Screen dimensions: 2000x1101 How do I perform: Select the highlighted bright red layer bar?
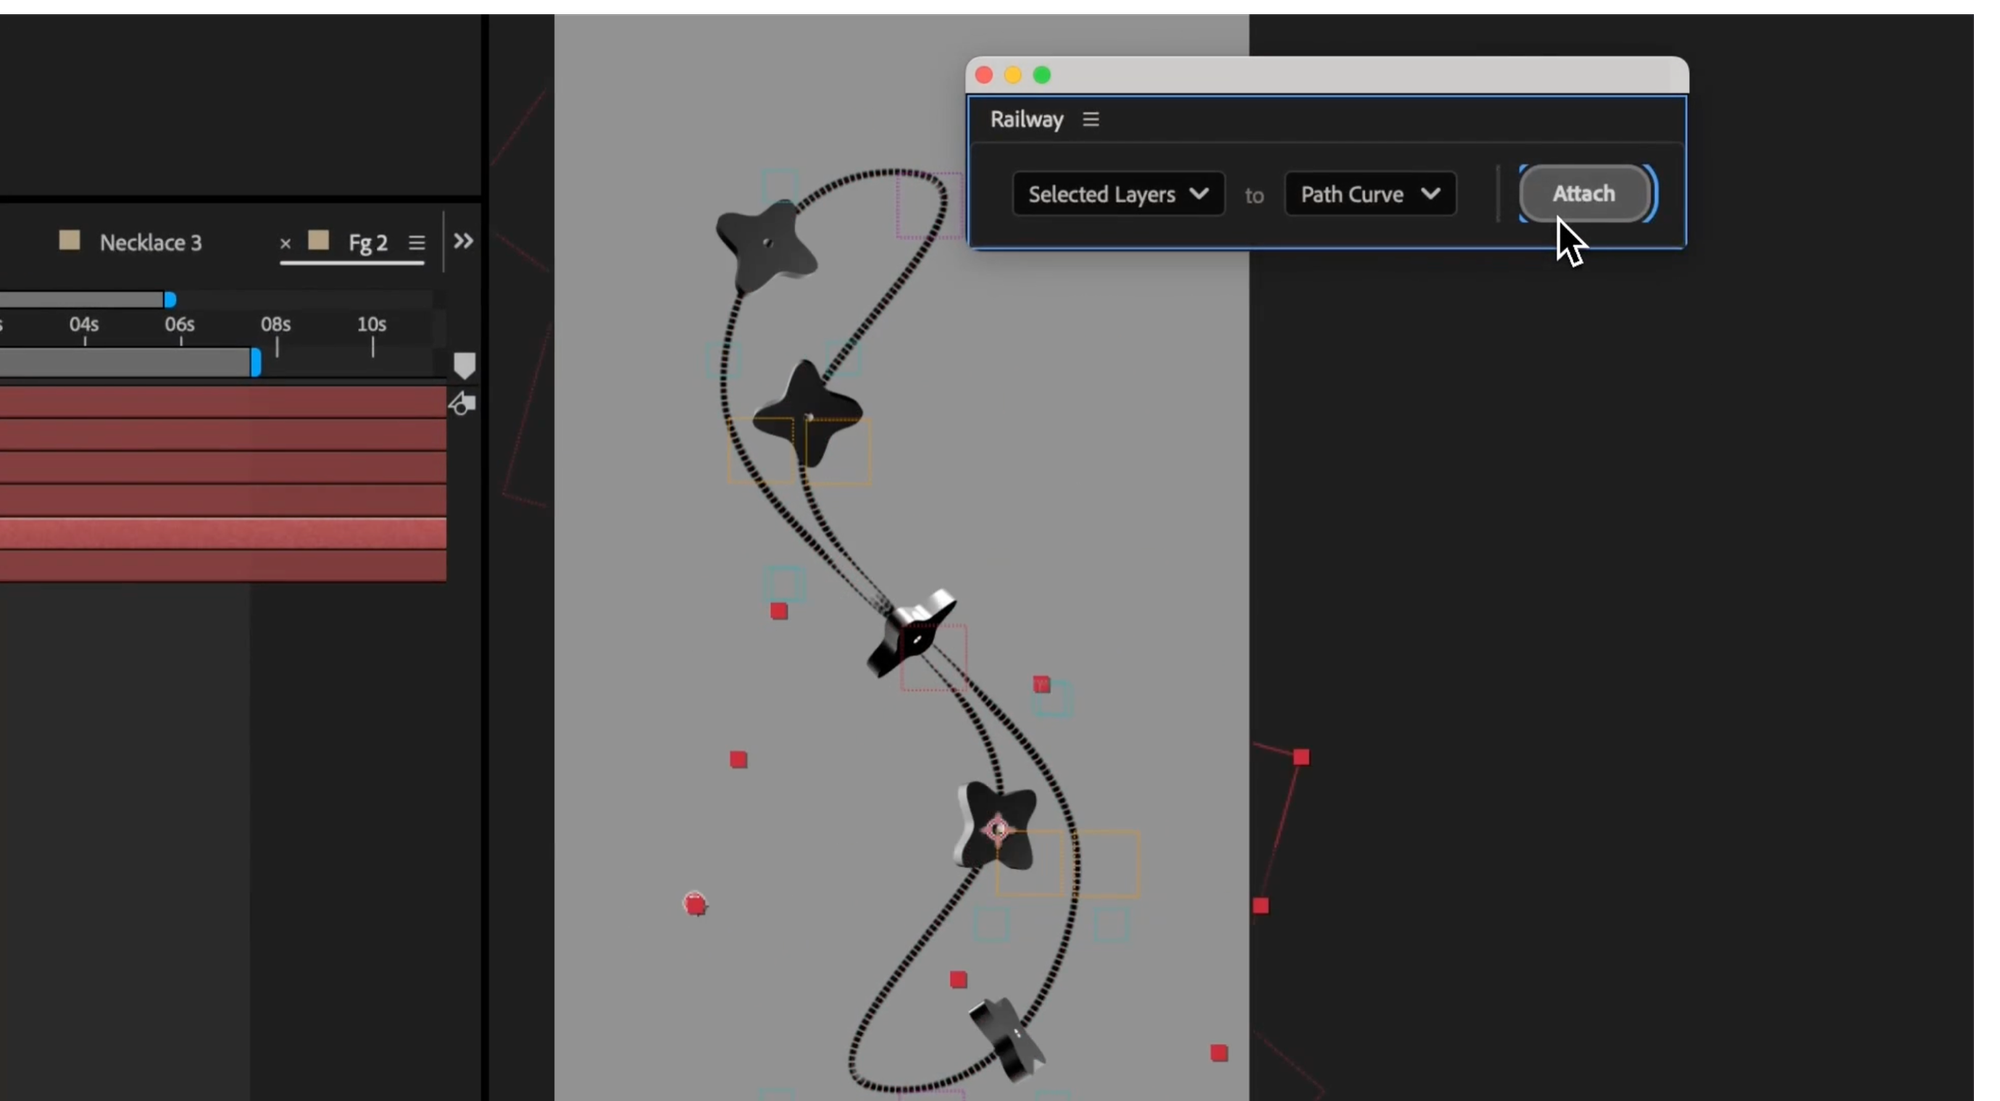[x=222, y=533]
